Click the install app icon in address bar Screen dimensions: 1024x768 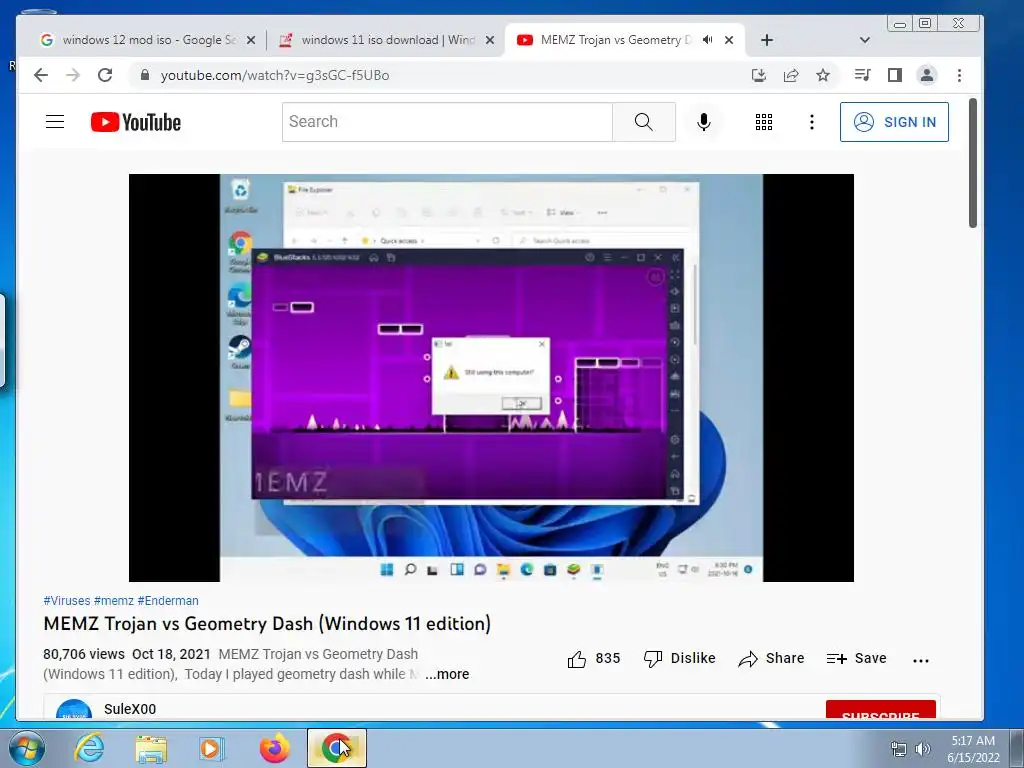pyautogui.click(x=759, y=75)
